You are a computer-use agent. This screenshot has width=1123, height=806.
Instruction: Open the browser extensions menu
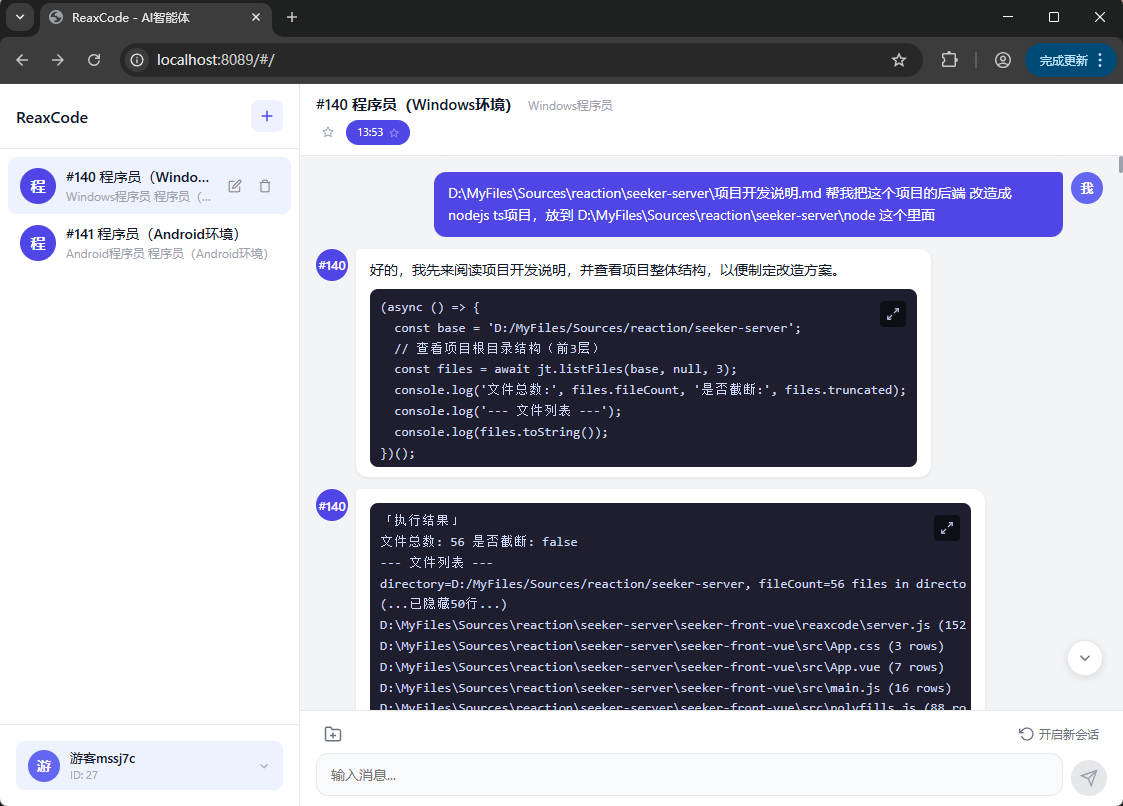tap(949, 60)
